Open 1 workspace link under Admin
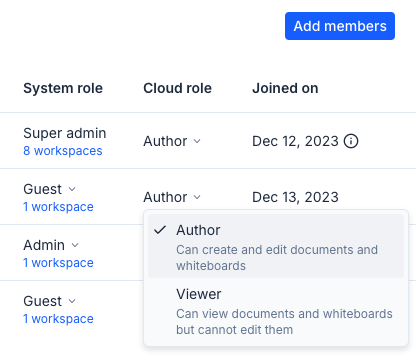 click(58, 263)
